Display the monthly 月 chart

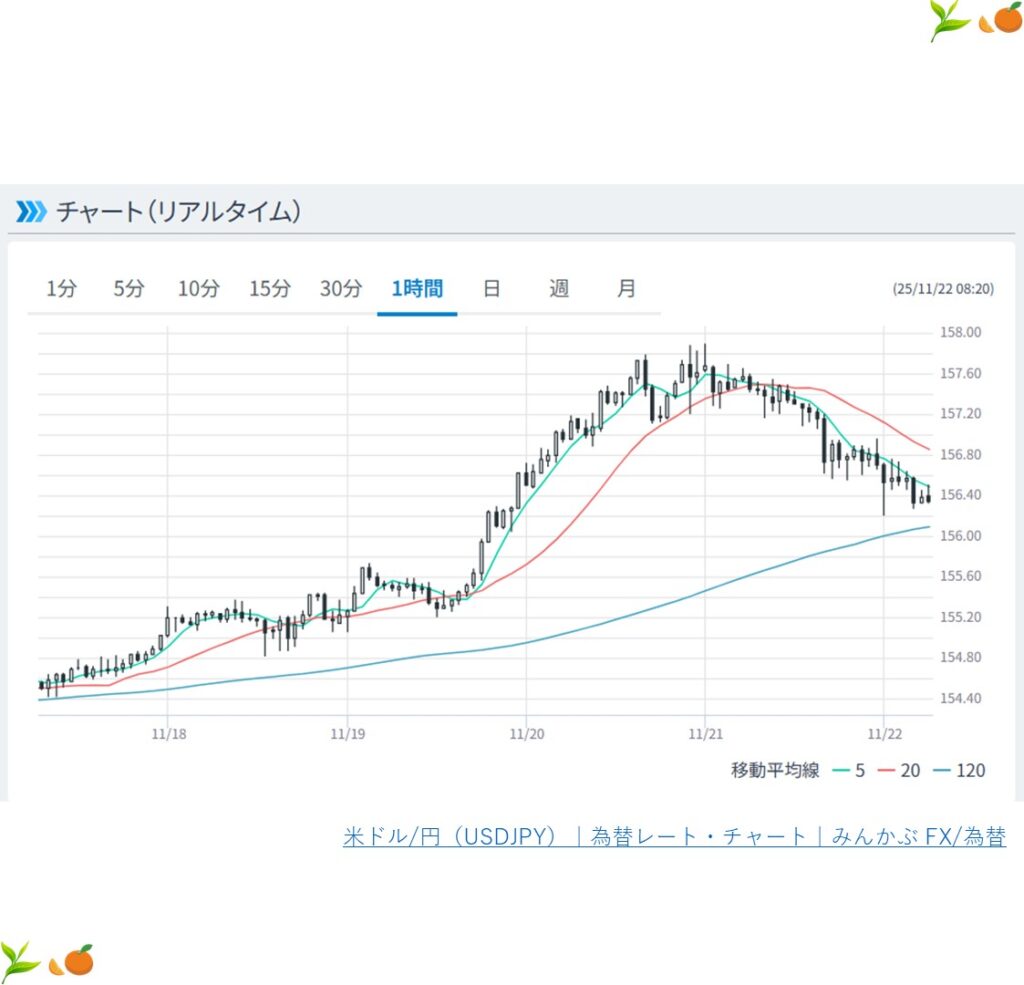coord(626,289)
